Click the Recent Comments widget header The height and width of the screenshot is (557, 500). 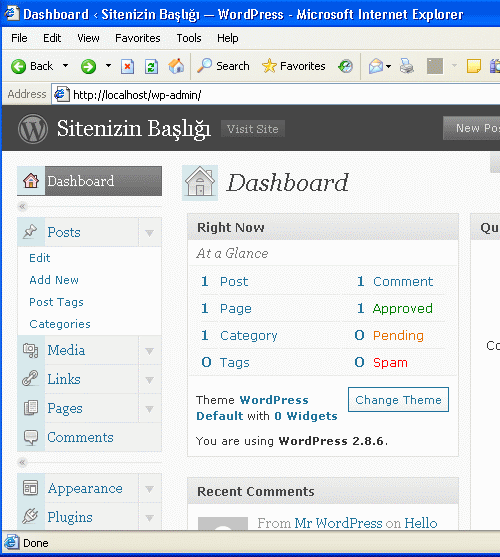323,491
